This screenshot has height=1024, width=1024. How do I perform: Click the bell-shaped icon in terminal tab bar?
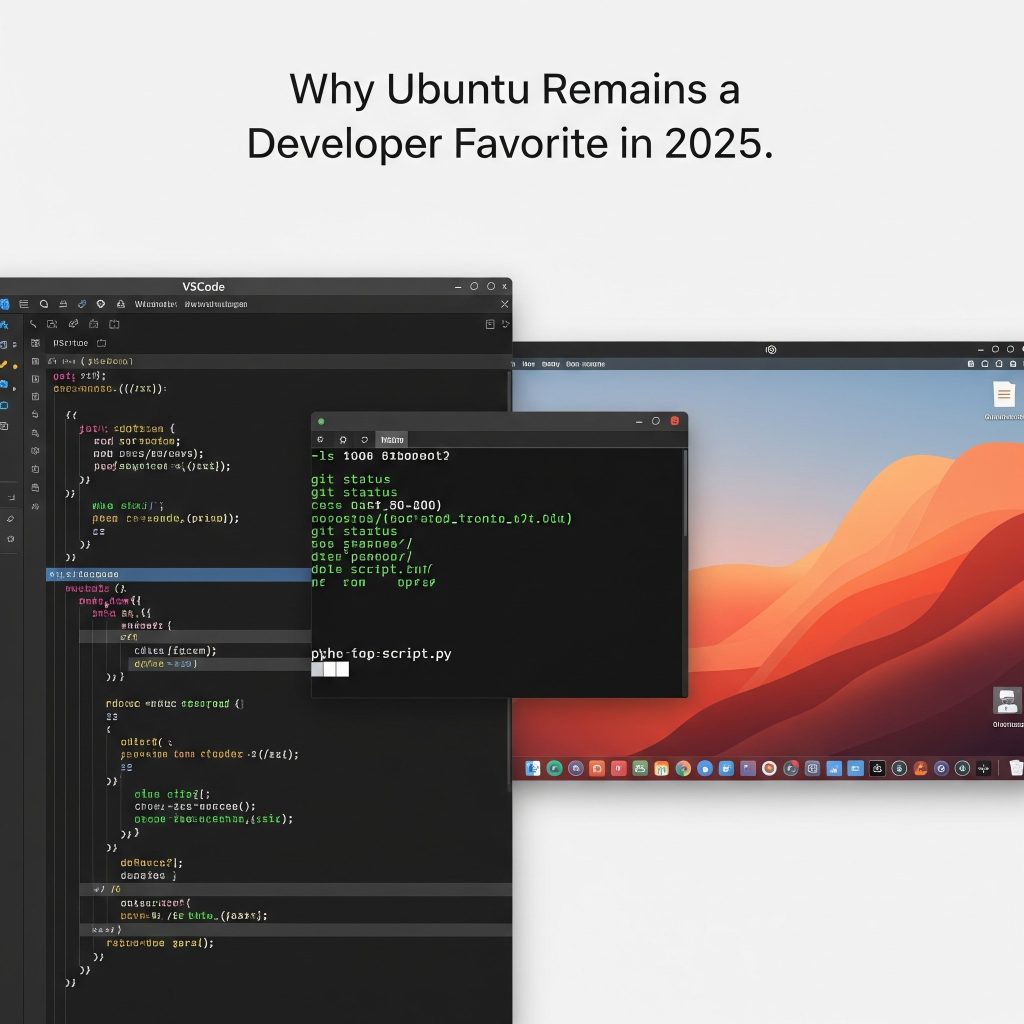pos(343,440)
